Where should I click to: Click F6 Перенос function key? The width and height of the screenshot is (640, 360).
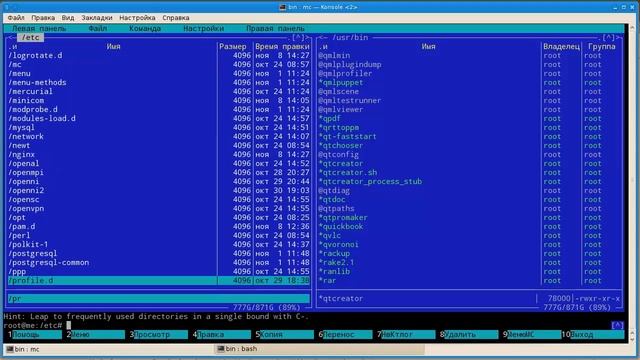click(x=345, y=334)
